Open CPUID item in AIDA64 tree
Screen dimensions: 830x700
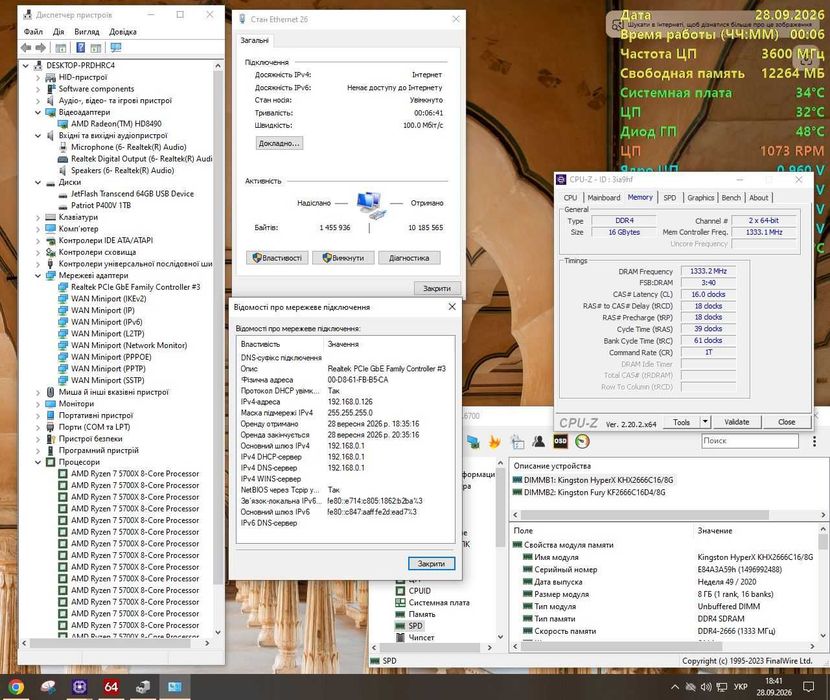click(419, 590)
